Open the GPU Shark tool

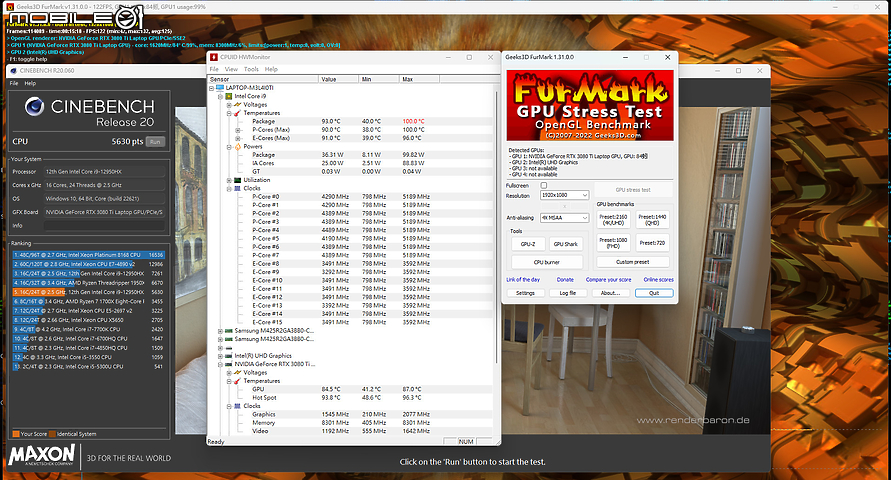(565, 244)
